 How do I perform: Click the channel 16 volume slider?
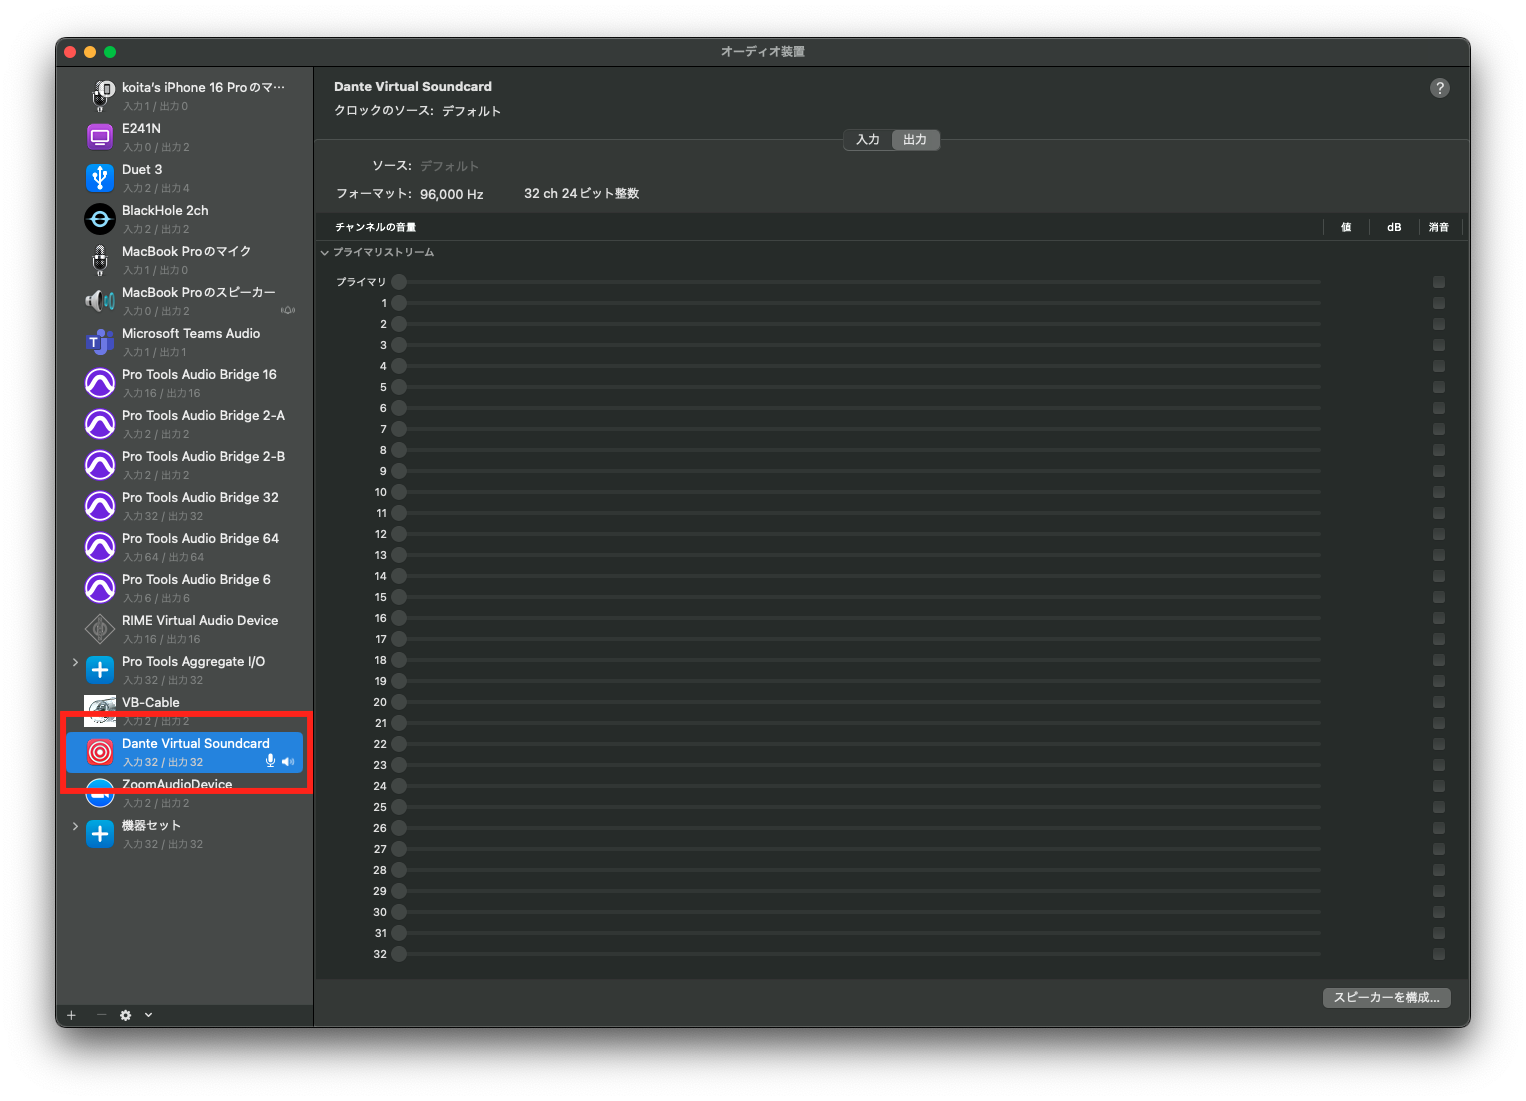tap(860, 618)
